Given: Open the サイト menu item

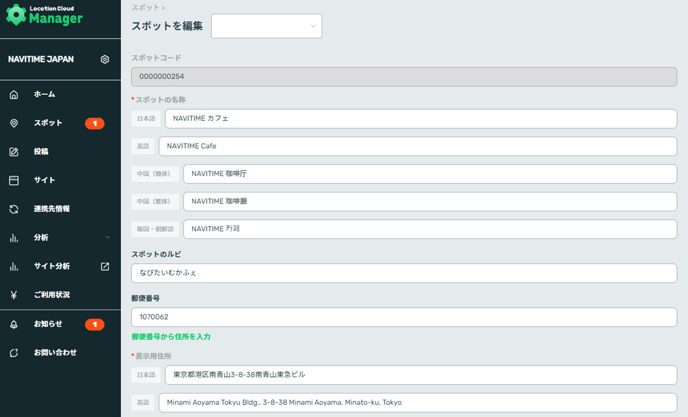Looking at the screenshot, I should tap(44, 180).
